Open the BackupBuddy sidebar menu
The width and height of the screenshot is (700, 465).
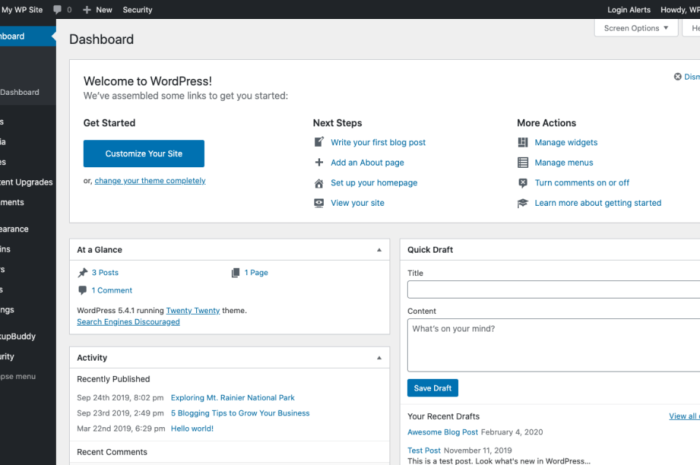(x=18, y=336)
